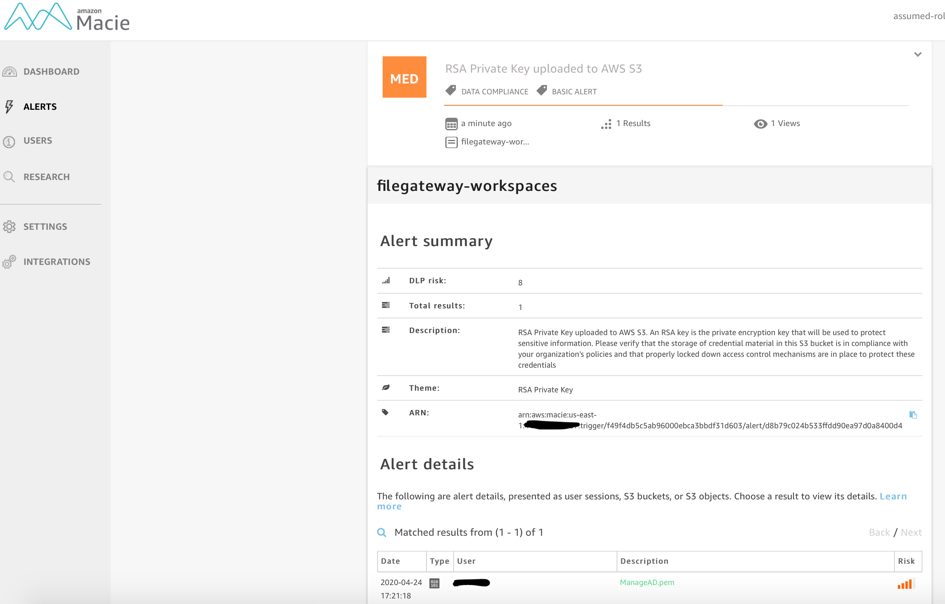
Task: Open the Learn more link
Action: click(893, 496)
